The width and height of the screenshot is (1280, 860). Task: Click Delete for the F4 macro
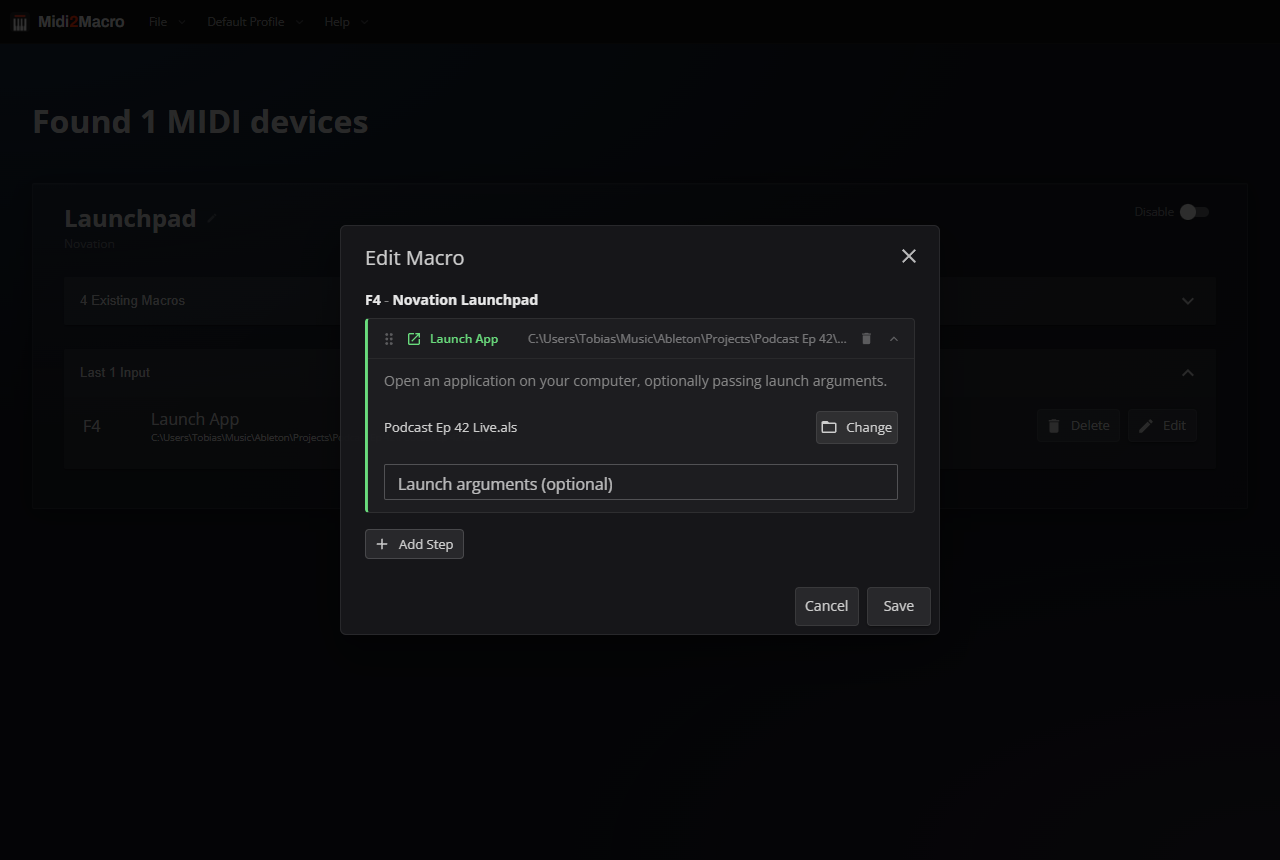pyautogui.click(x=1078, y=425)
